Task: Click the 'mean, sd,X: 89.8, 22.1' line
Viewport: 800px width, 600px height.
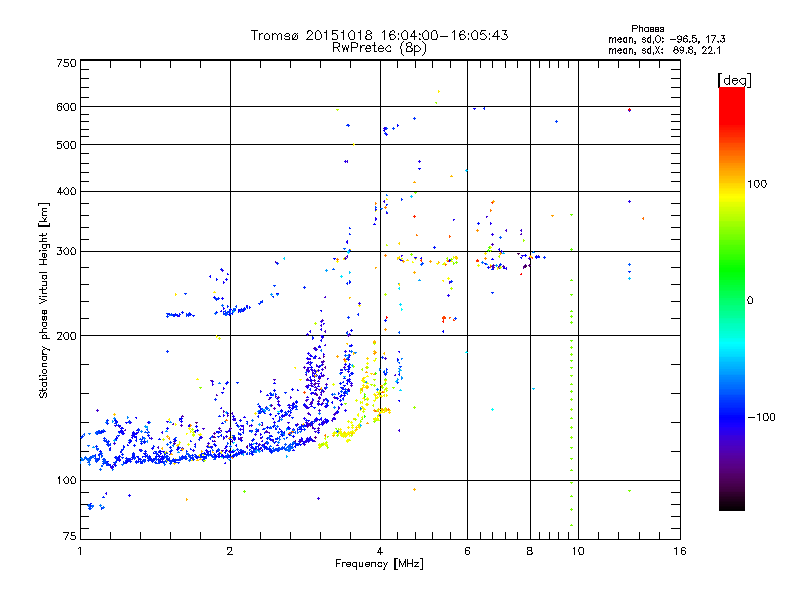Action: click(664, 51)
